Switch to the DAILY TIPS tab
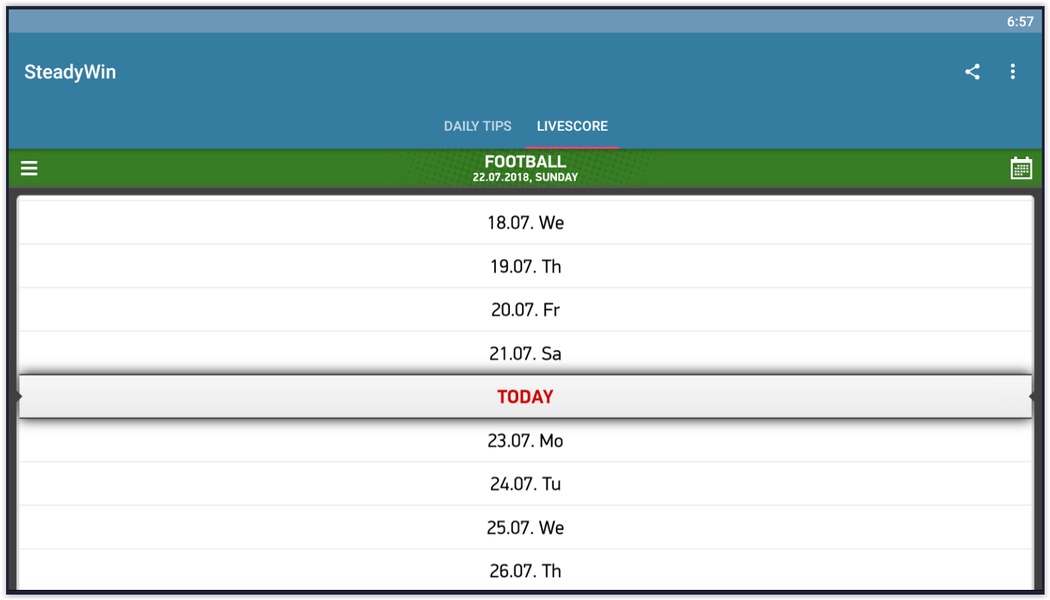The width and height of the screenshot is (1050, 600). (477, 126)
